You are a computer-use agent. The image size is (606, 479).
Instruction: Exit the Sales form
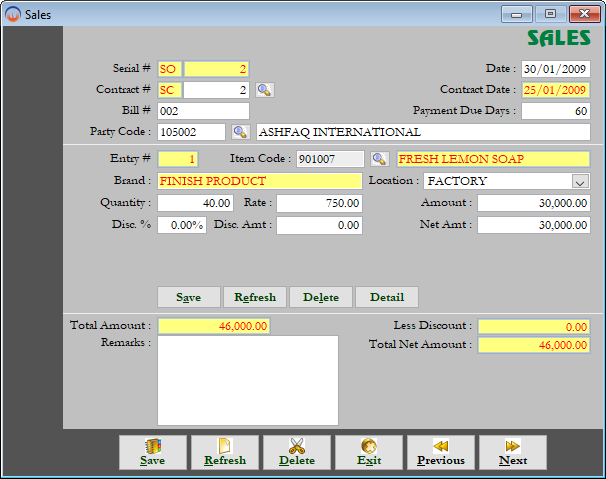tap(369, 452)
